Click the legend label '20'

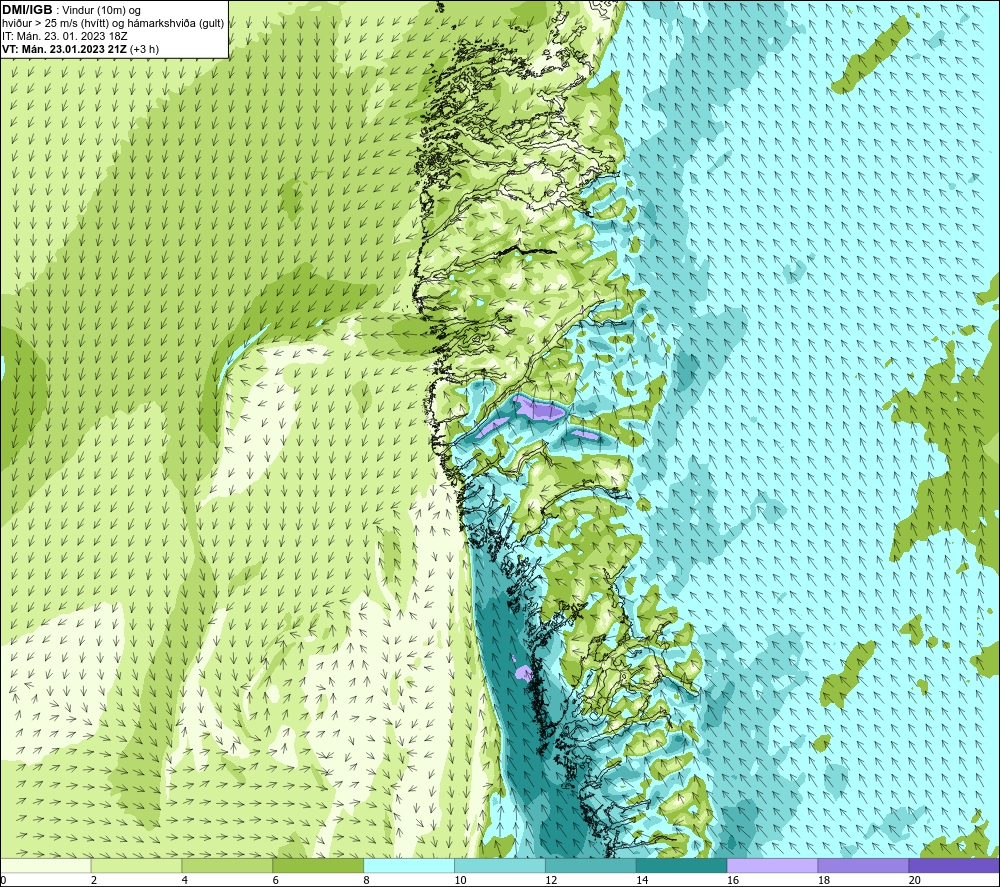pos(915,880)
